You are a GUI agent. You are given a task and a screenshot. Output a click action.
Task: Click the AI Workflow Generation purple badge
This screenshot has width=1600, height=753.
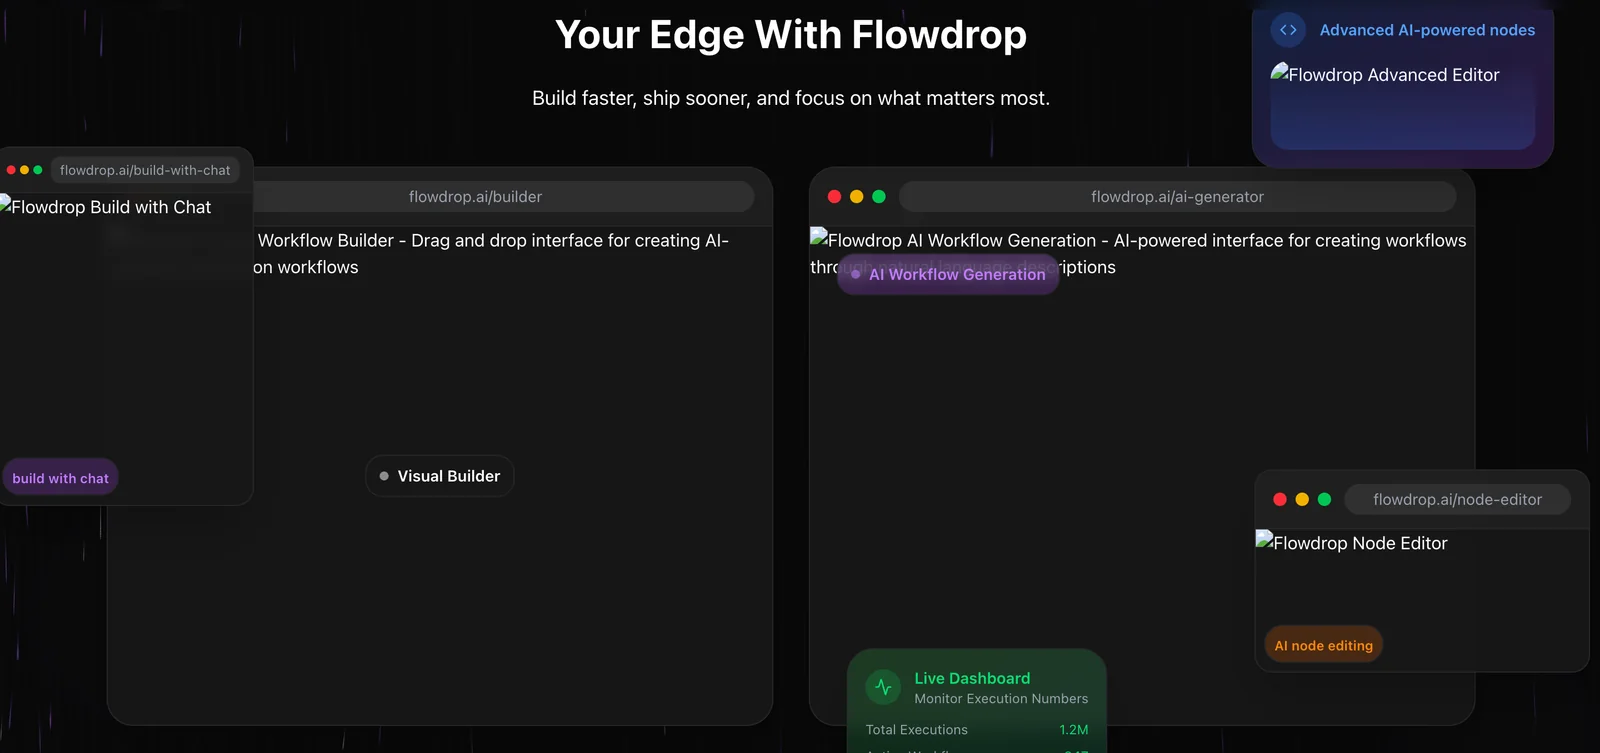click(x=948, y=274)
